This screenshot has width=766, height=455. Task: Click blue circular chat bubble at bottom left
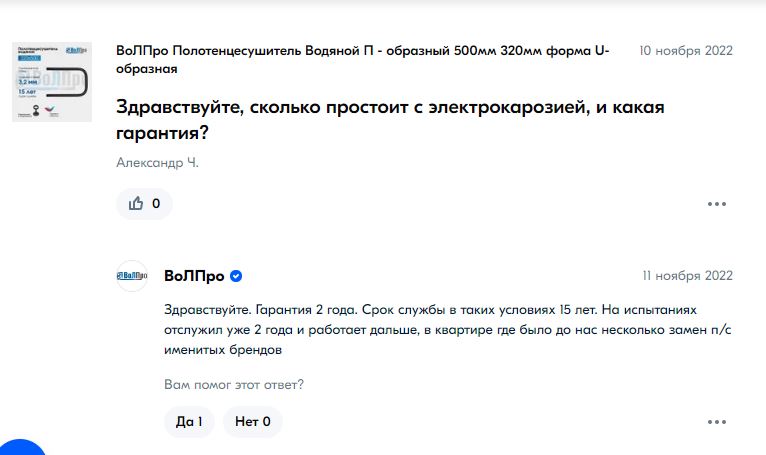[21, 449]
